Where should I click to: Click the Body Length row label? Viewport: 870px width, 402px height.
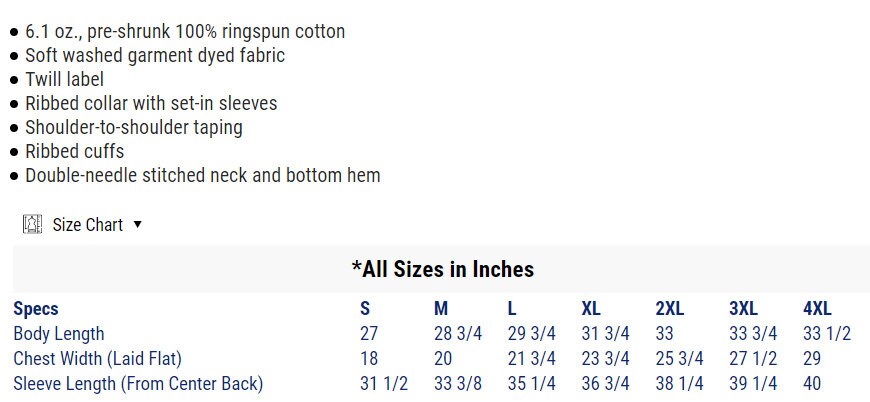pos(58,334)
